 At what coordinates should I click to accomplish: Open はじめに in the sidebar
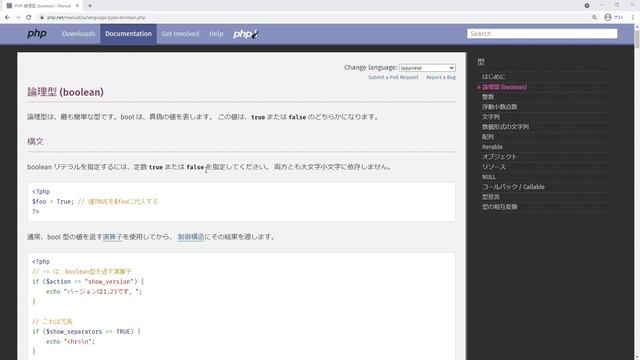click(x=493, y=77)
